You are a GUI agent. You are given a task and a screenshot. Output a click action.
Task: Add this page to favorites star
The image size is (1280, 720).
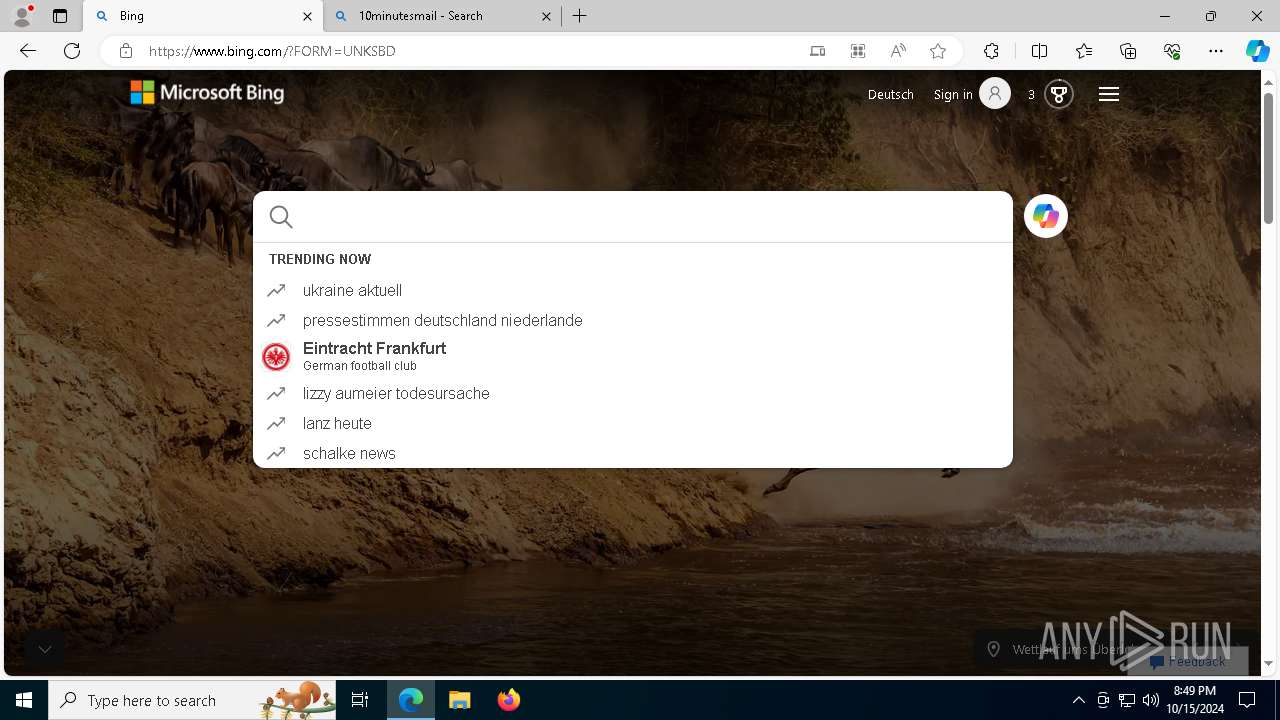938,51
